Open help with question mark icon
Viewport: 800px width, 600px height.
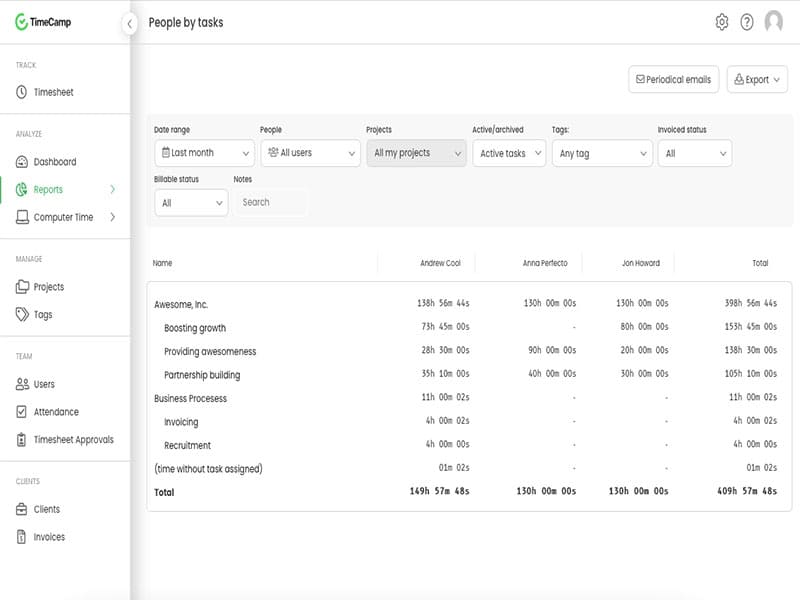(x=747, y=22)
